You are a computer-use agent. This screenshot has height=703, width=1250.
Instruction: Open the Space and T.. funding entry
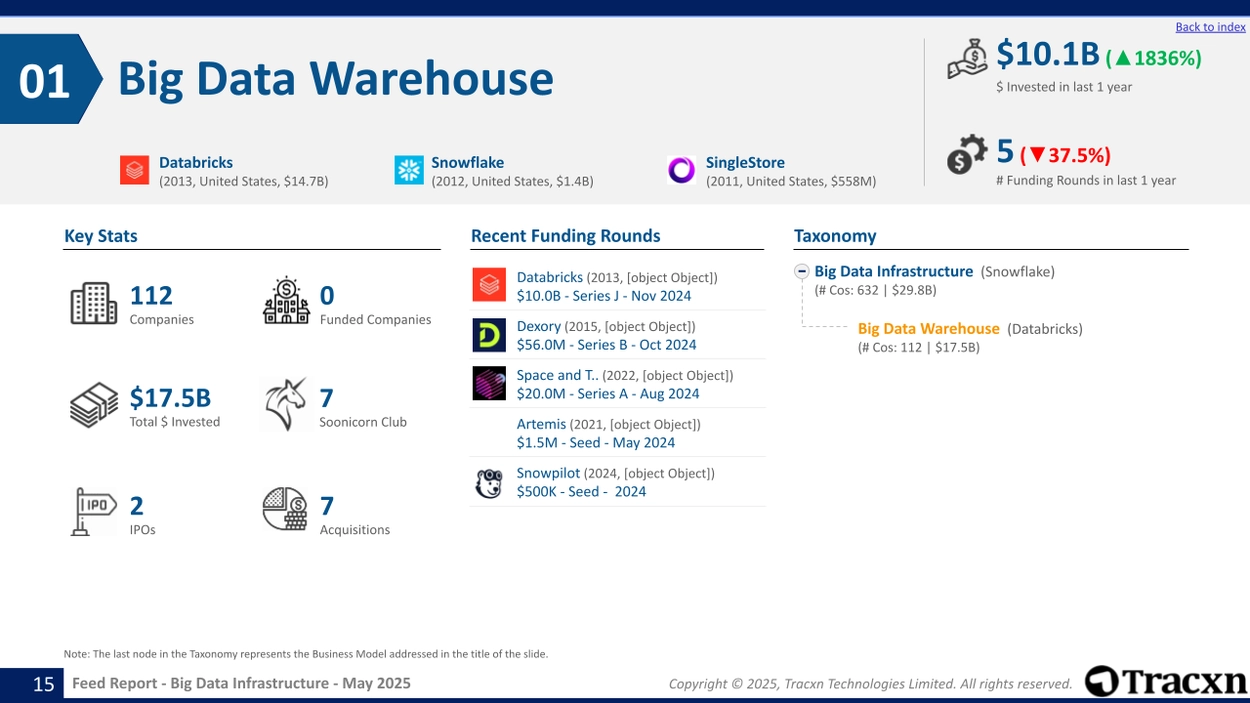pyautogui.click(x=558, y=375)
